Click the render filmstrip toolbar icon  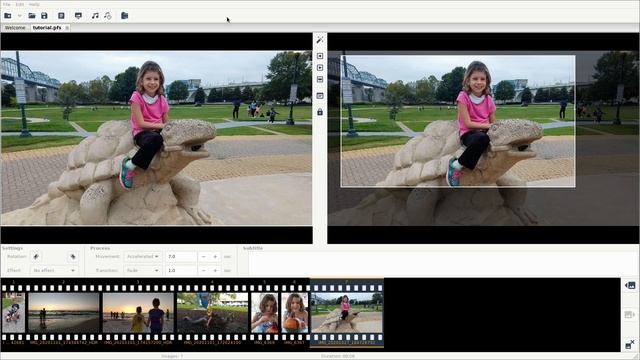tap(78, 16)
